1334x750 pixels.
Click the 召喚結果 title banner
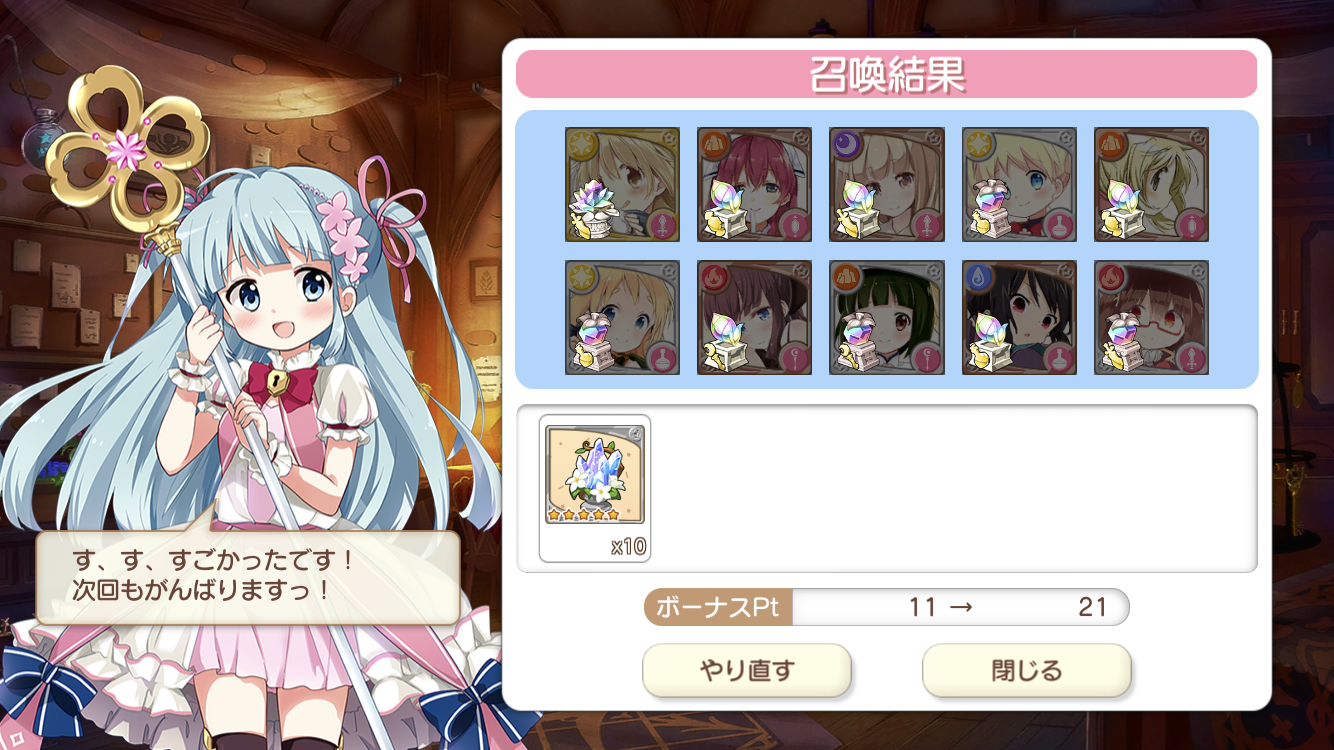click(x=886, y=74)
